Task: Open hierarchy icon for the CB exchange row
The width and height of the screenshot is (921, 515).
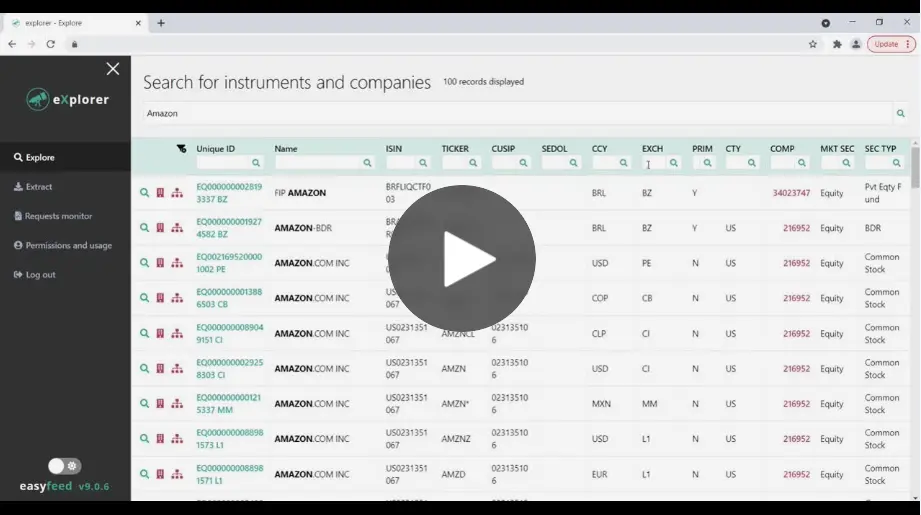Action: (x=177, y=298)
